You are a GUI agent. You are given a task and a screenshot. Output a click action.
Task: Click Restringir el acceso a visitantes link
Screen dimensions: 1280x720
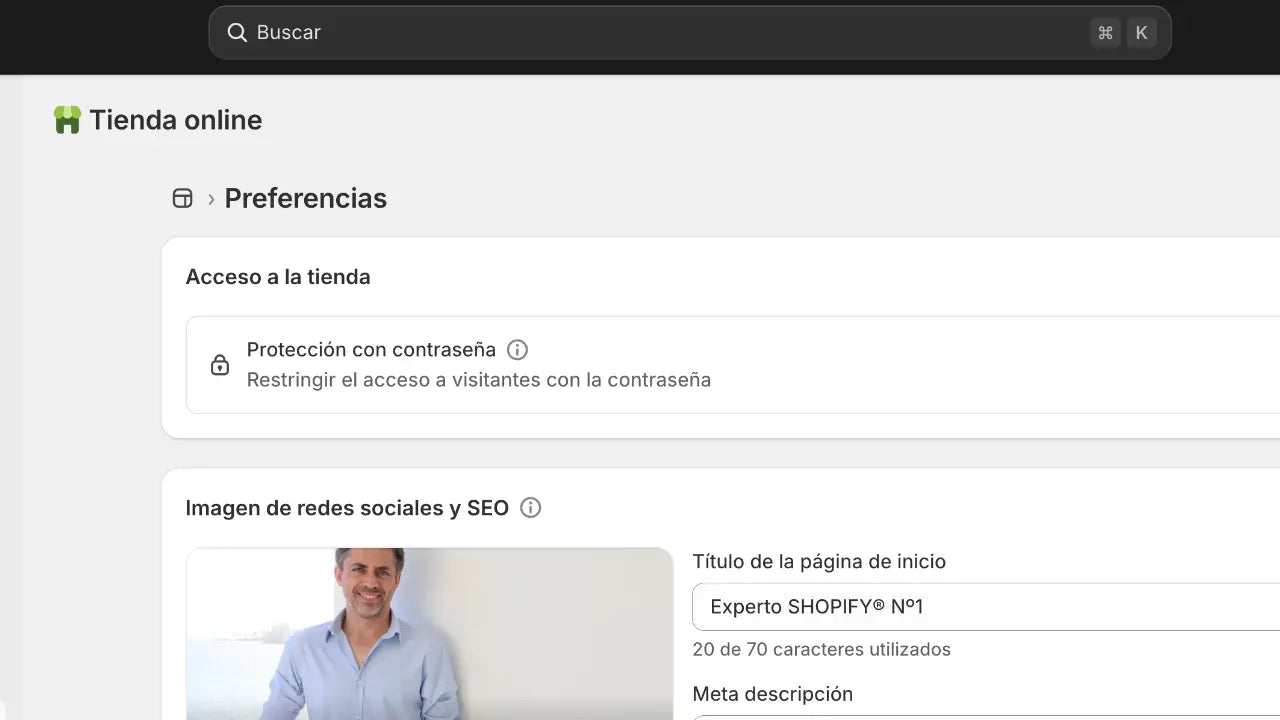(479, 379)
